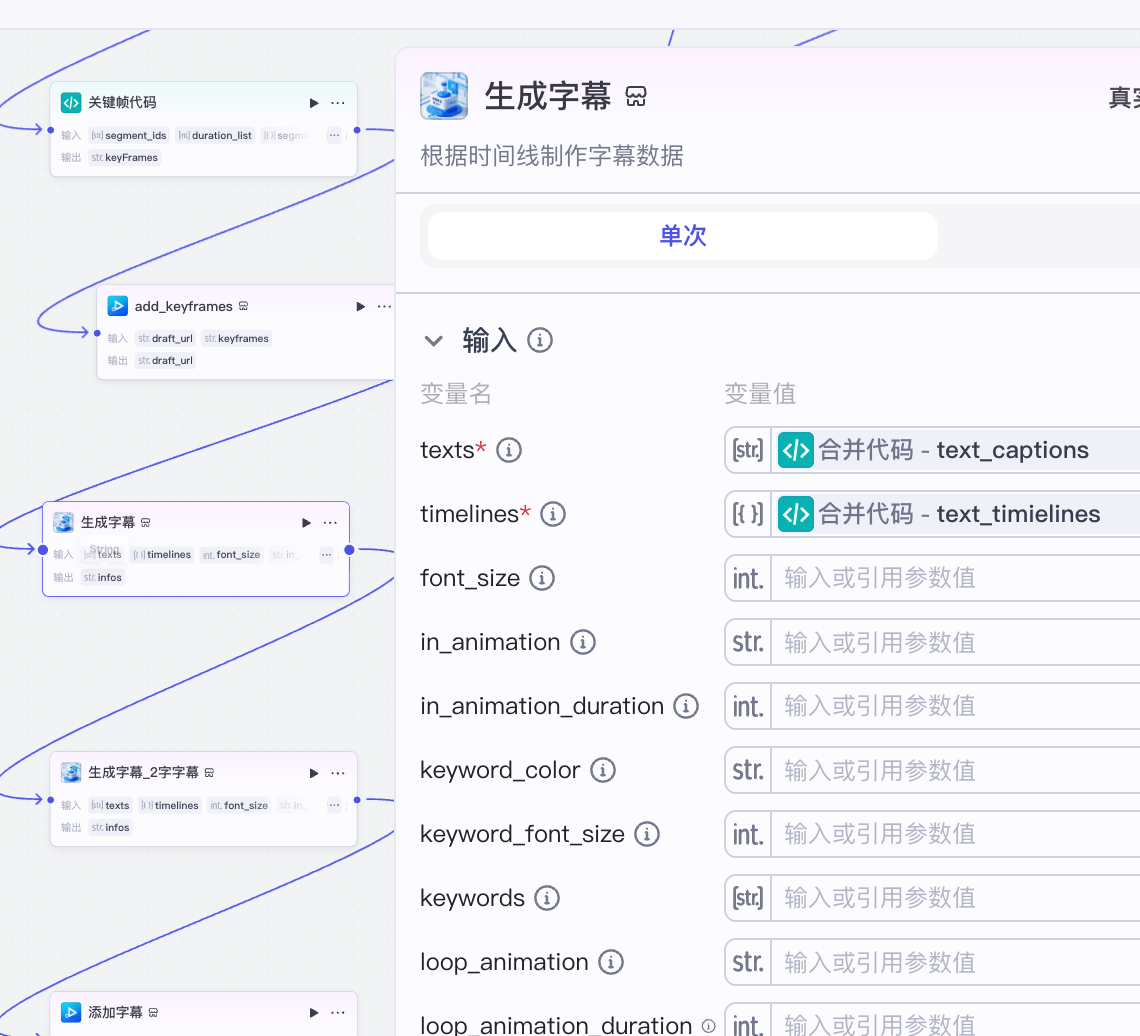The image size is (1140, 1036).
Task: Click the 合并代码 - text_captions reference value
Action: [952, 451]
